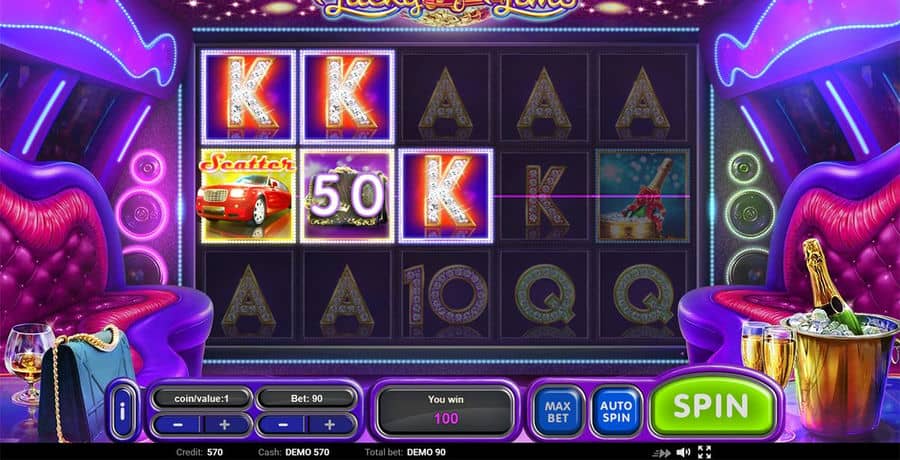
Task: Click the first highlighted K on top row
Action: point(248,97)
